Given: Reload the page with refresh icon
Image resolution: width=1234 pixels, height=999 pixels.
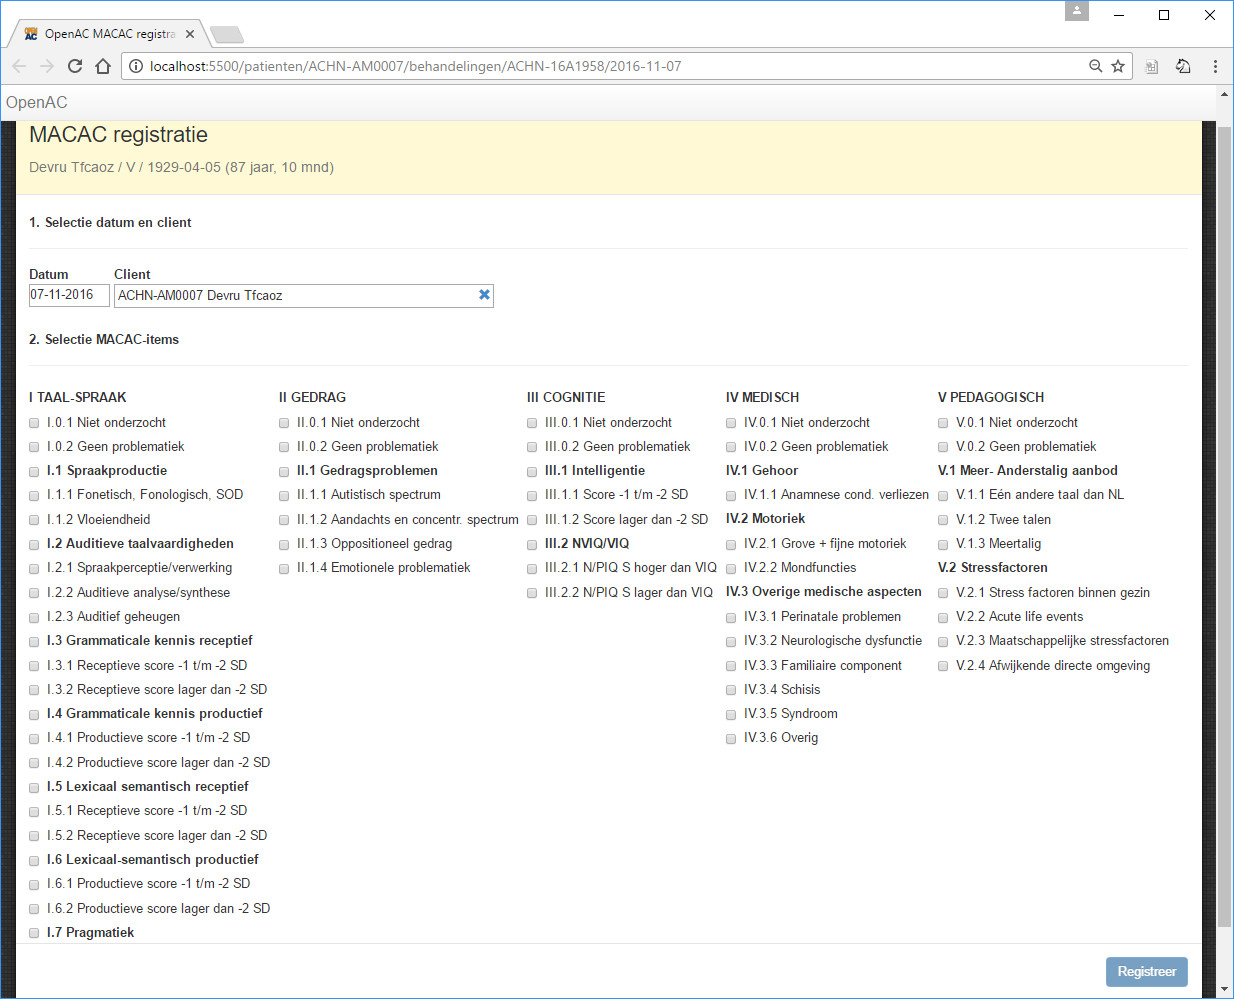Looking at the screenshot, I should coord(75,66).
